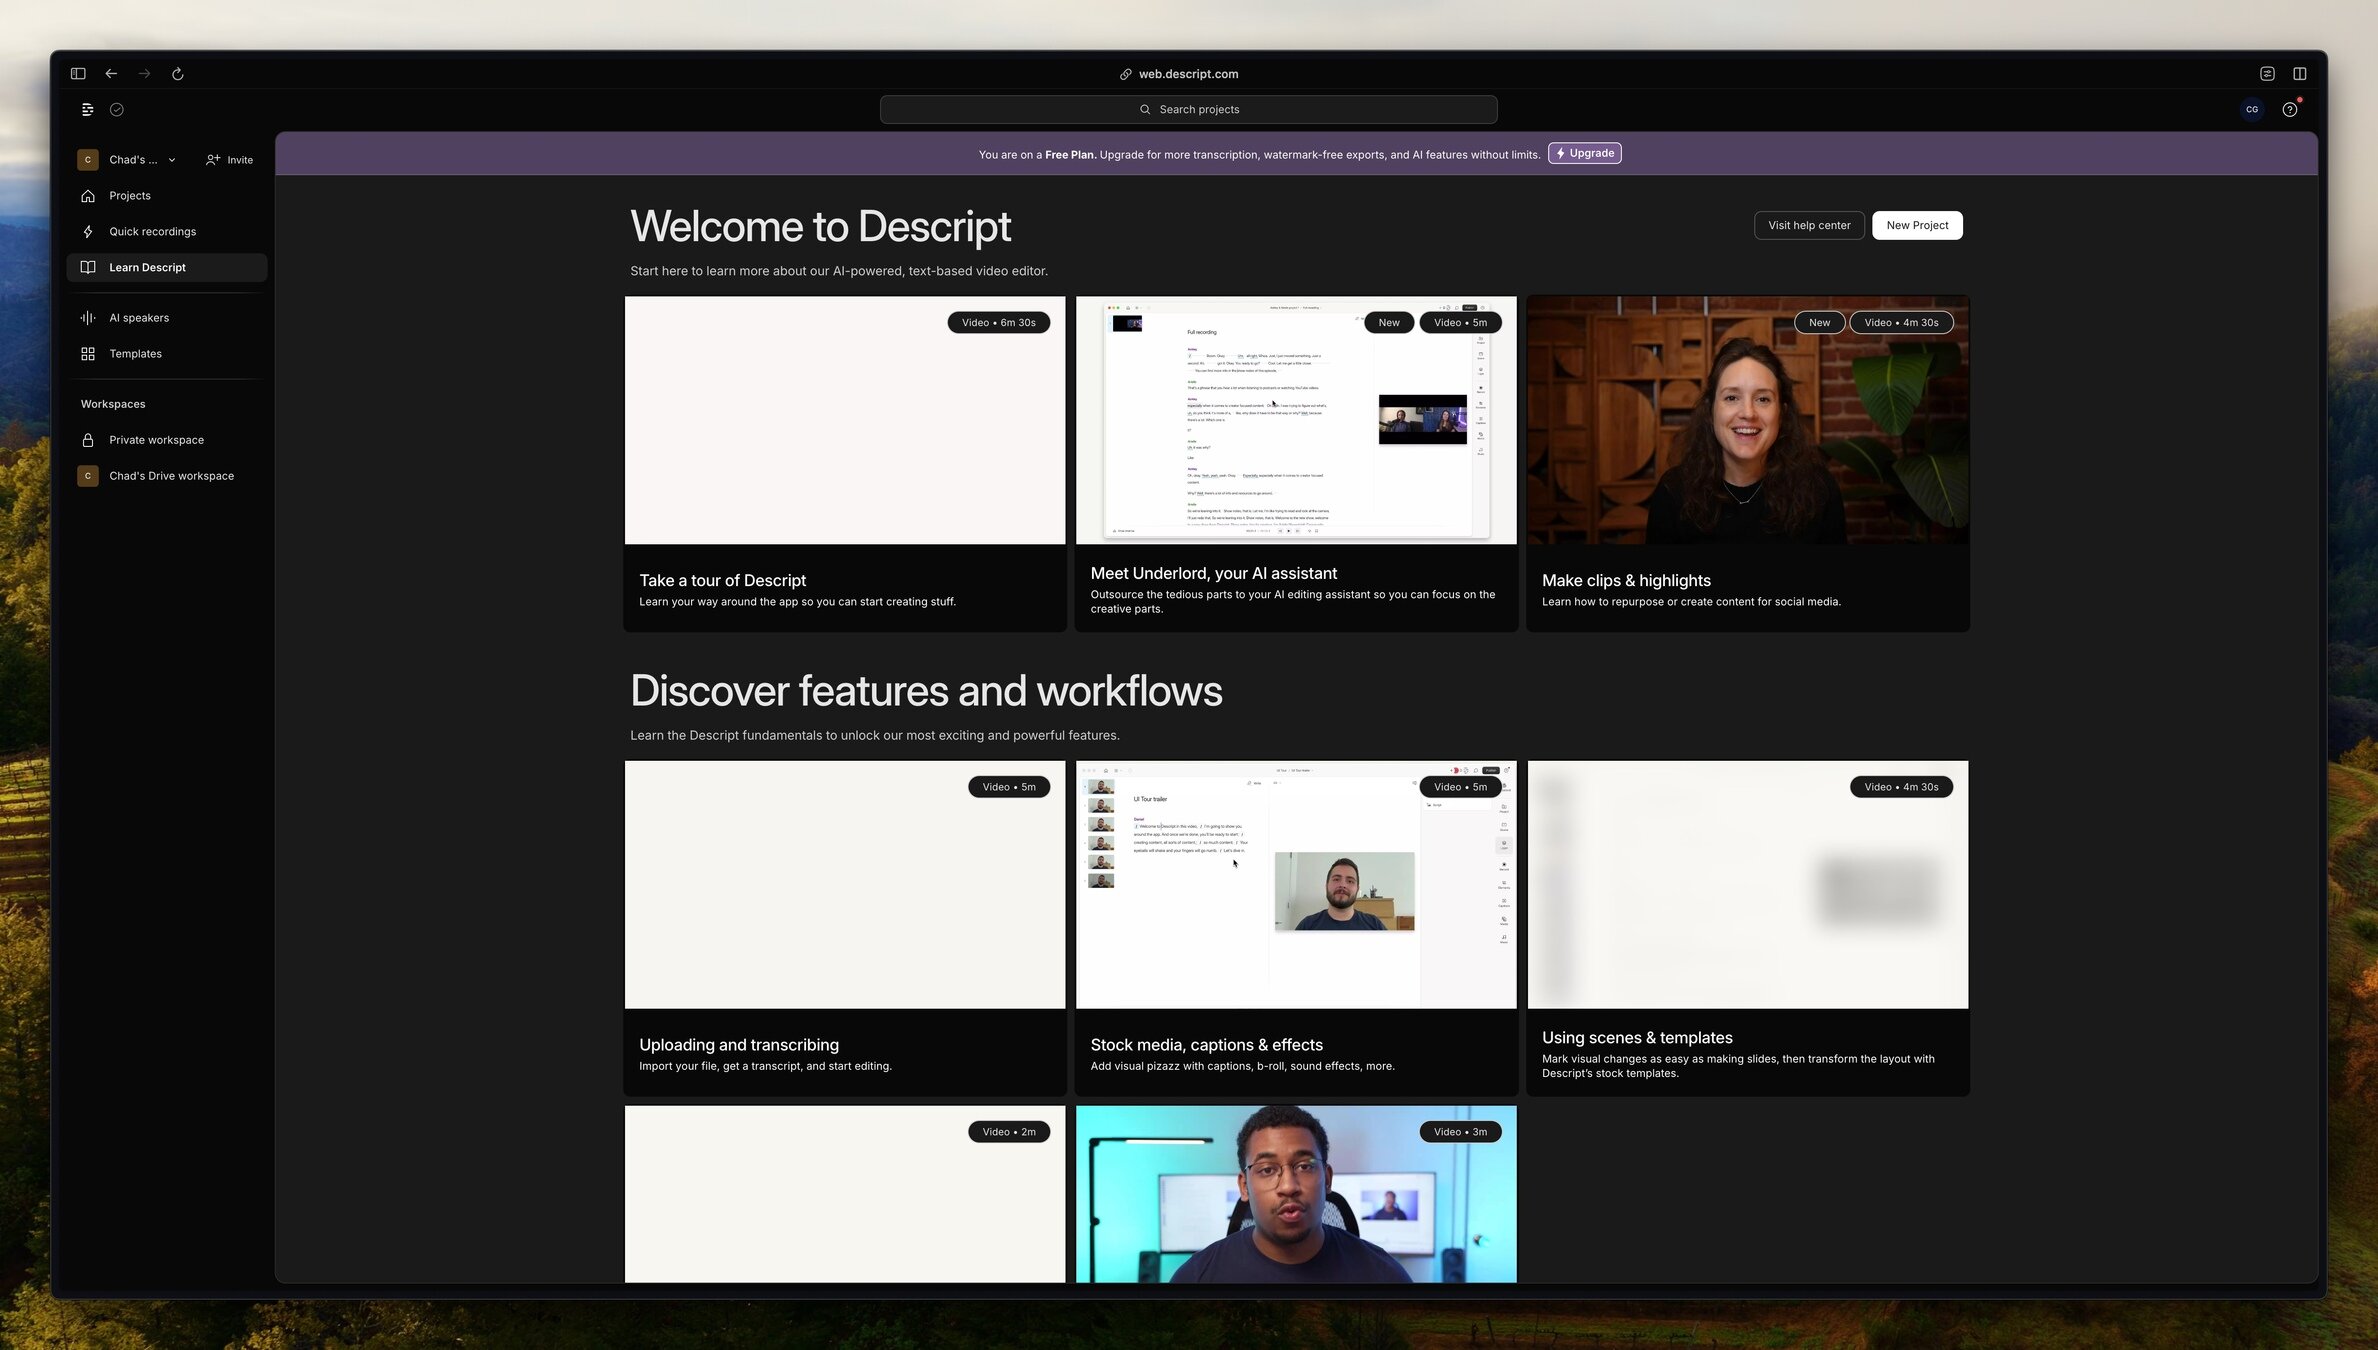Open the checkmark status icon
2378x1350 pixels.
tap(117, 110)
